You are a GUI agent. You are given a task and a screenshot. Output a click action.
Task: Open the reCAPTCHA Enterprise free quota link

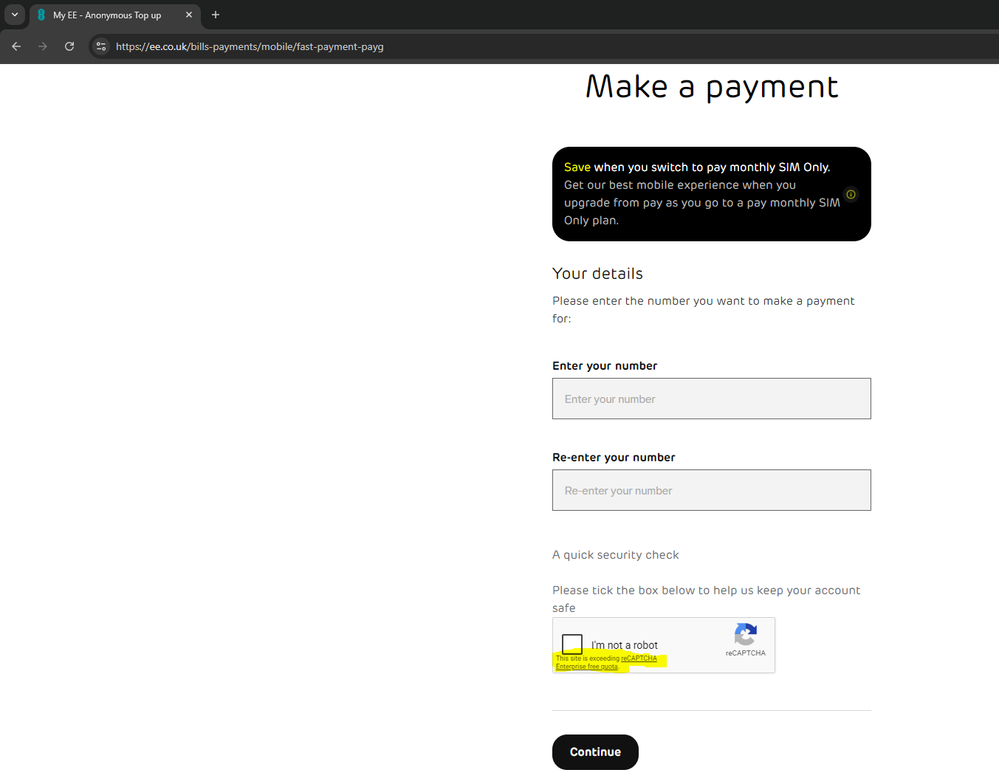(606, 662)
